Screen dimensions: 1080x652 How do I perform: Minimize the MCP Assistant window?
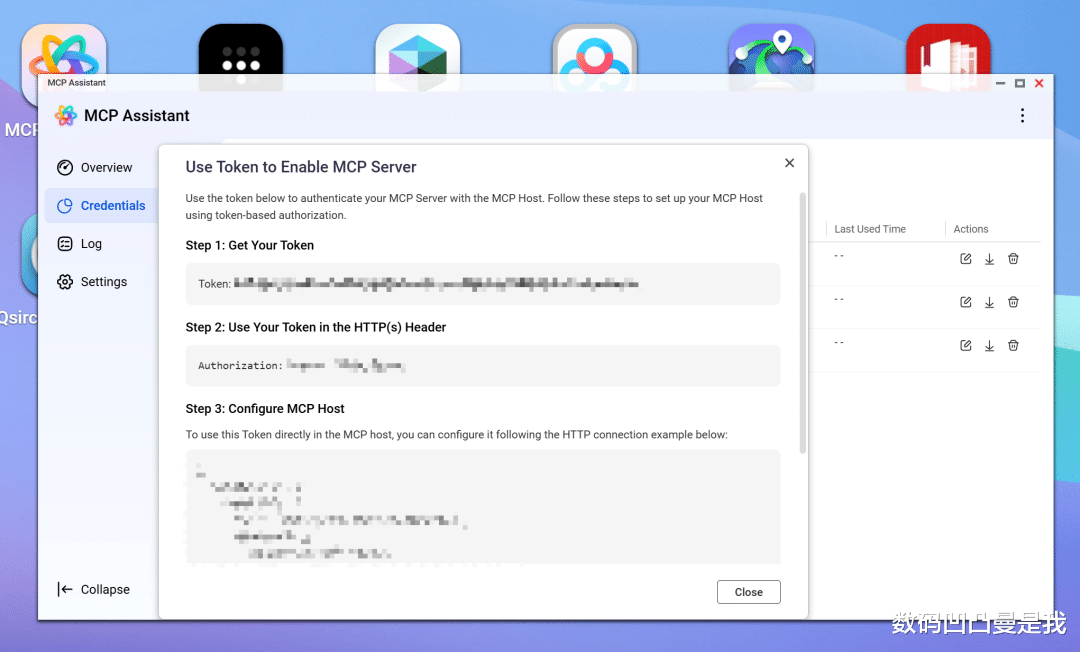point(1000,83)
